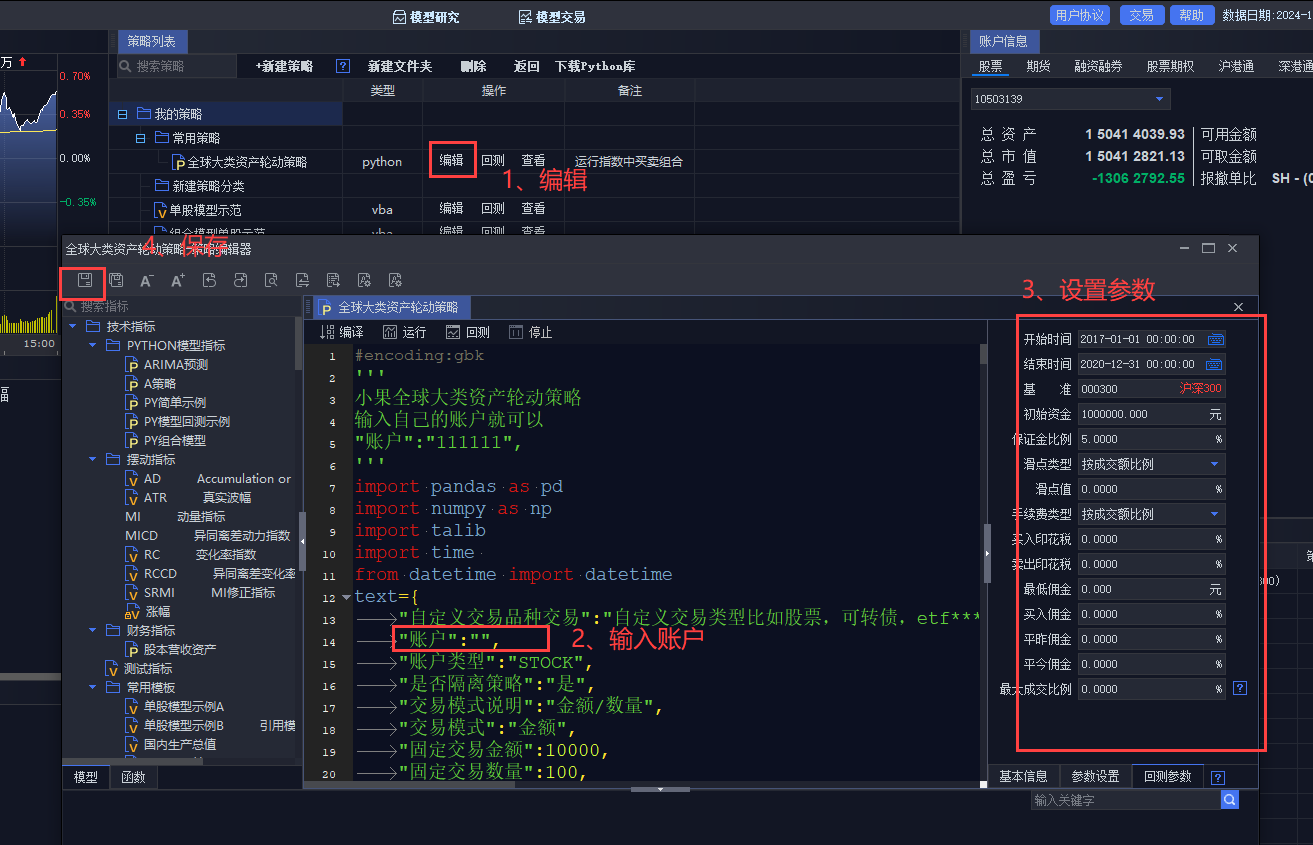Switch to 模型交易 tab

pos(552,17)
